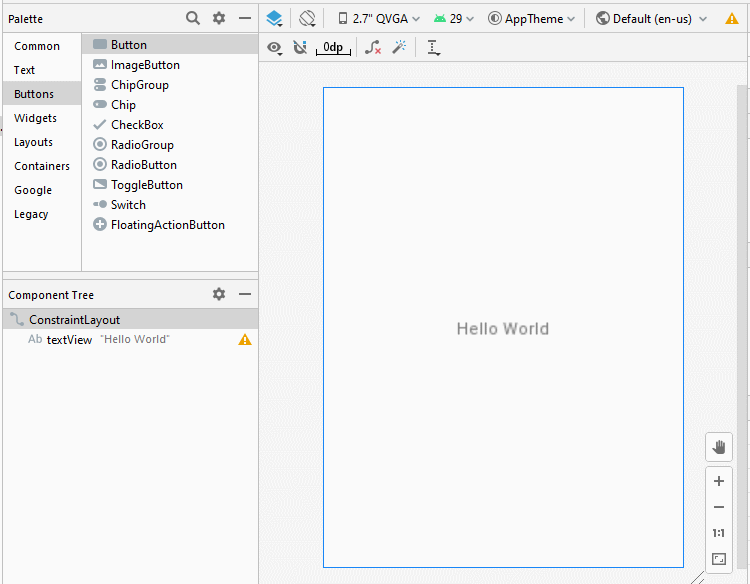The width and height of the screenshot is (750, 584).
Task: Minimize the Component Tree panel
Action: (245, 294)
